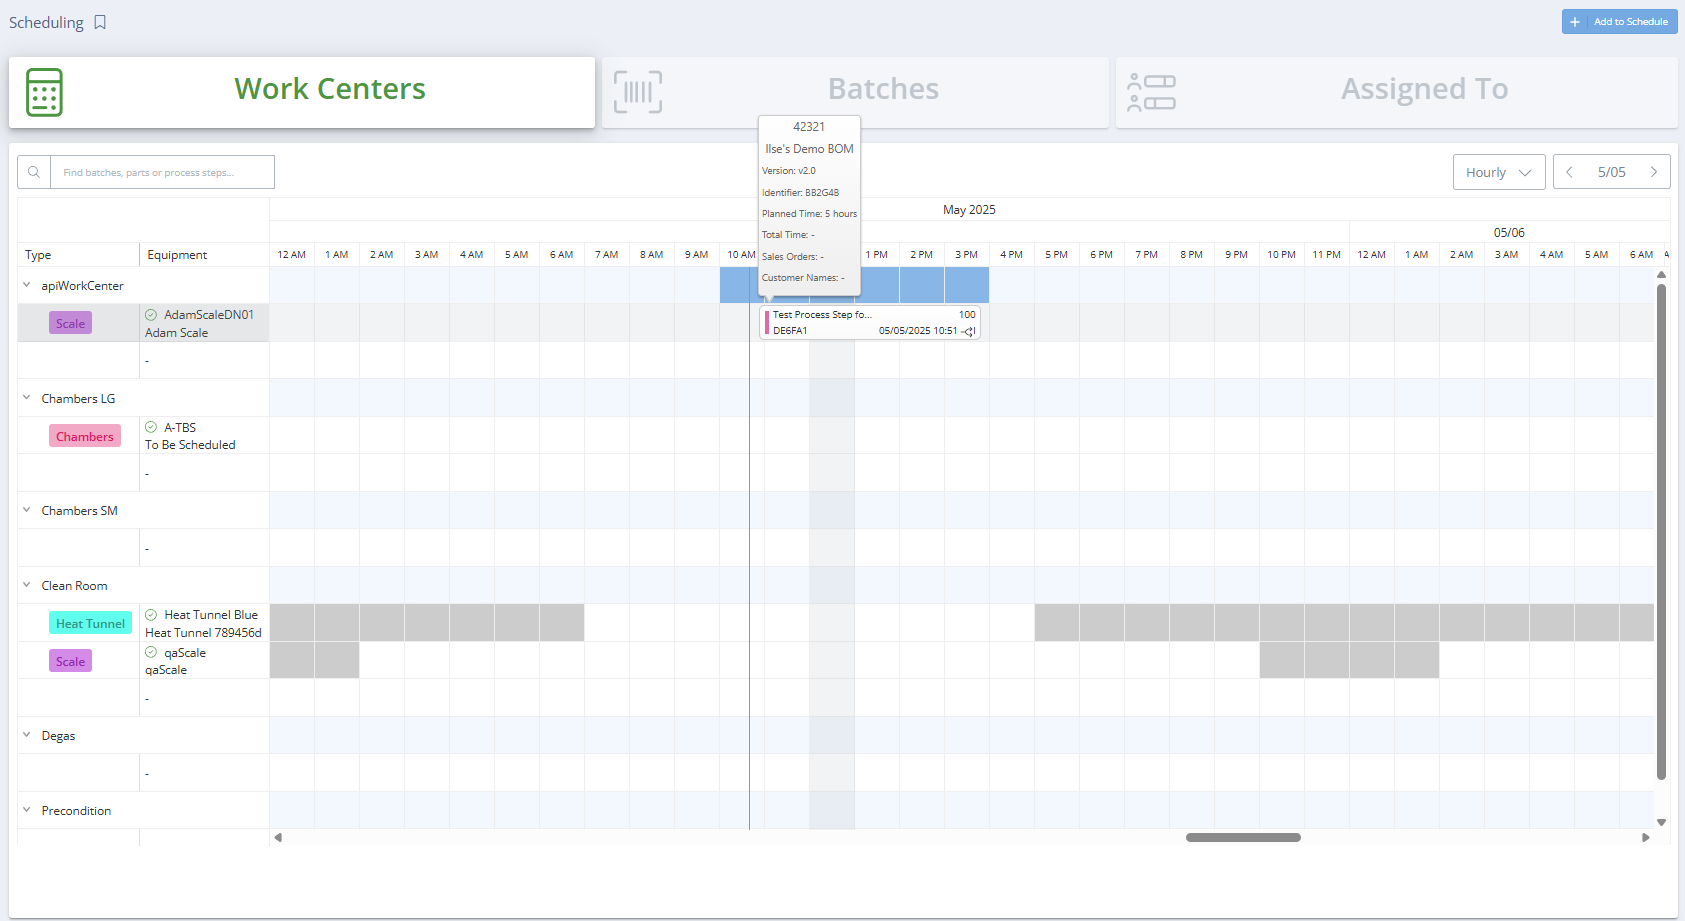Select the Test Process Step scheduled card
Viewport: 1685px width, 921px height.
pyautogui.click(x=870, y=323)
